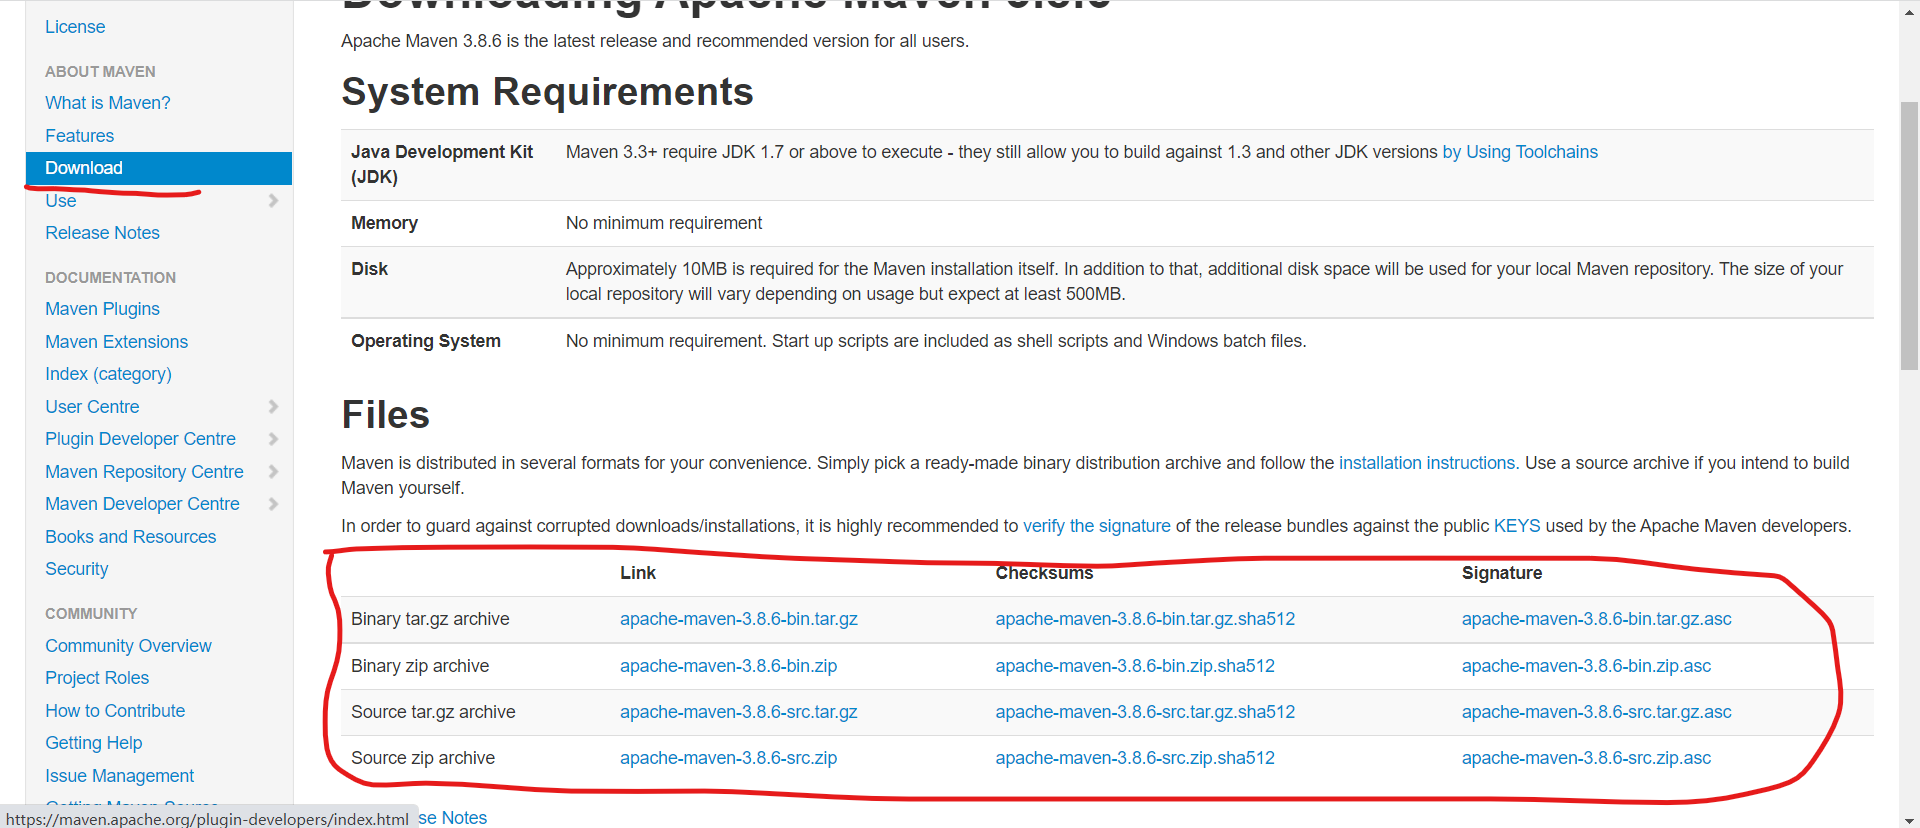Click the Memory row label
This screenshot has width=1920, height=828.
[384, 223]
